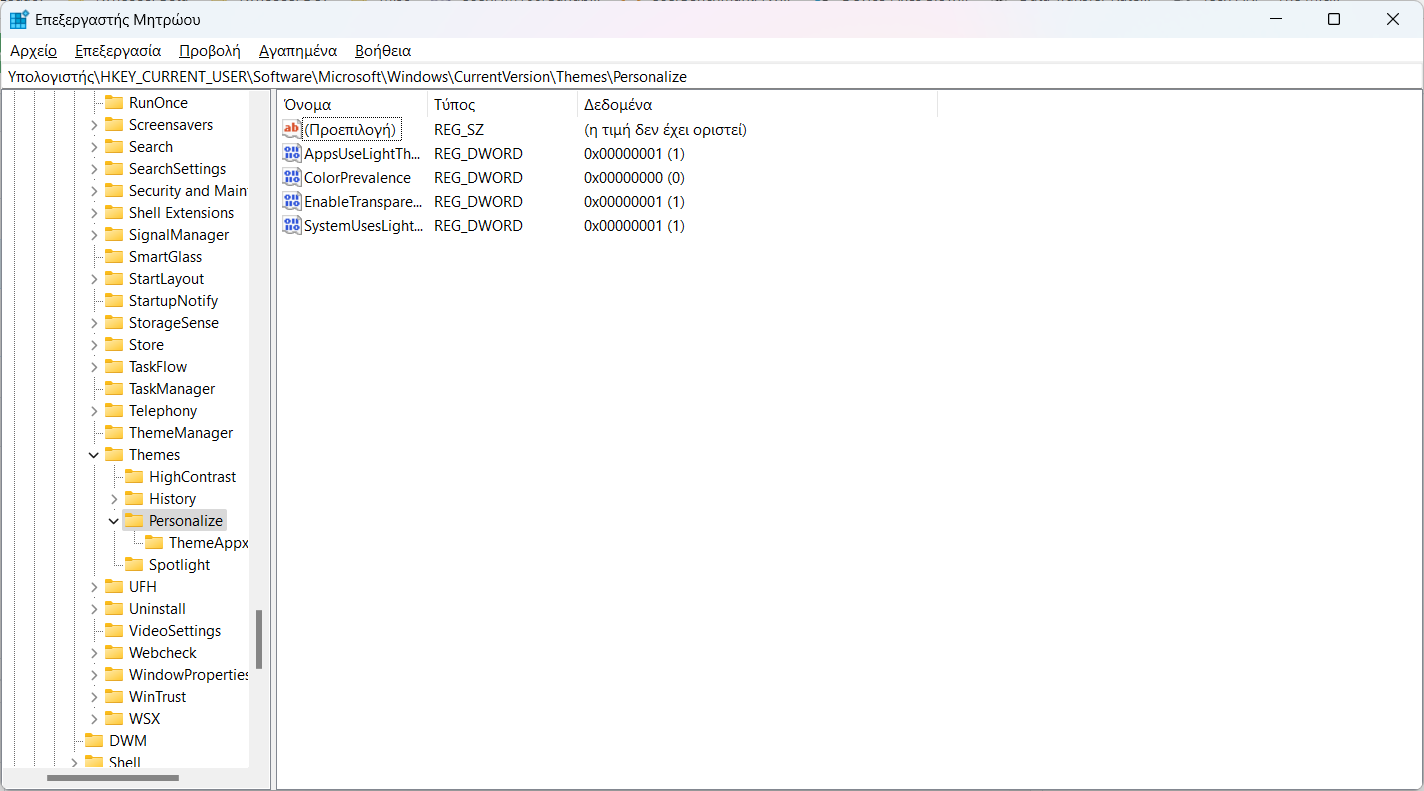Select the SystemUsesLightTheme DWORD icon
Viewport: 1424px width, 791px height.
click(x=291, y=225)
